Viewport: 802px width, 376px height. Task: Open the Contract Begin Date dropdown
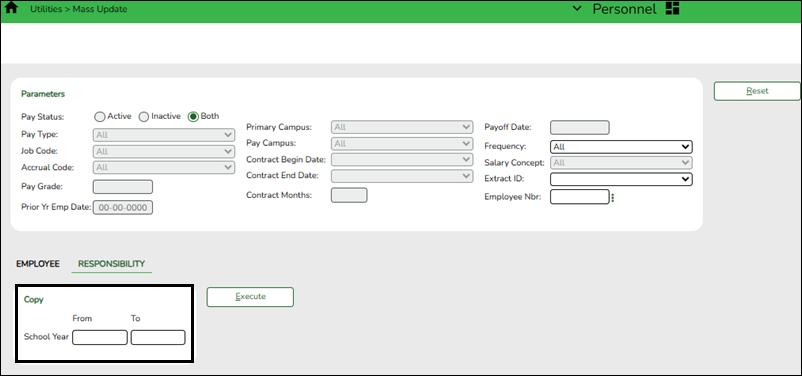tap(402, 160)
